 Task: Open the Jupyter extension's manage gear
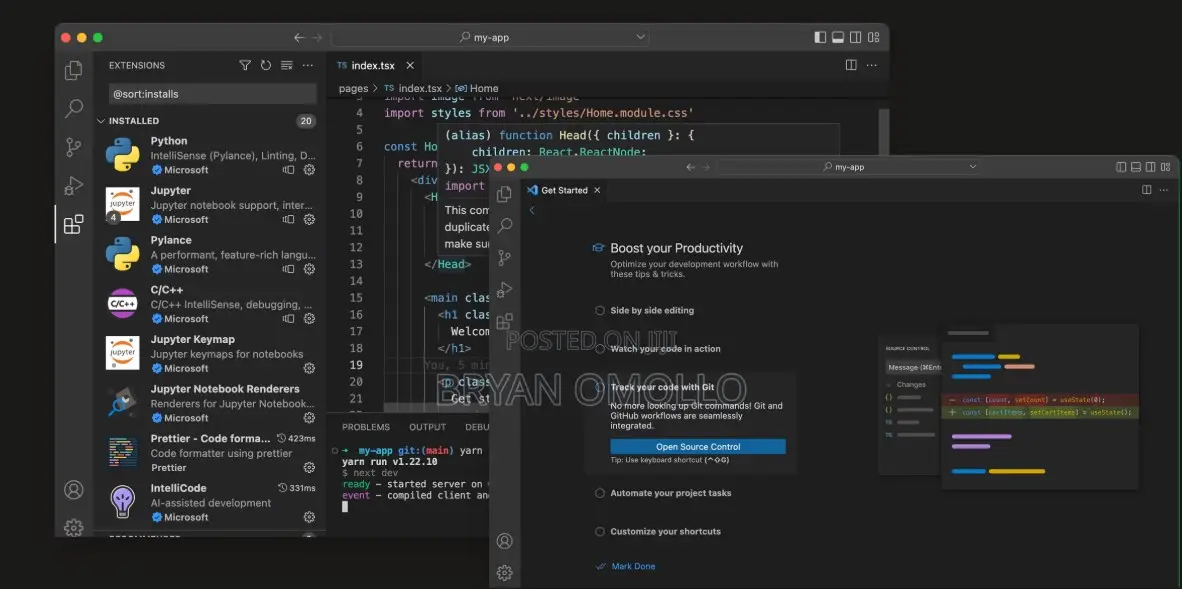309,219
